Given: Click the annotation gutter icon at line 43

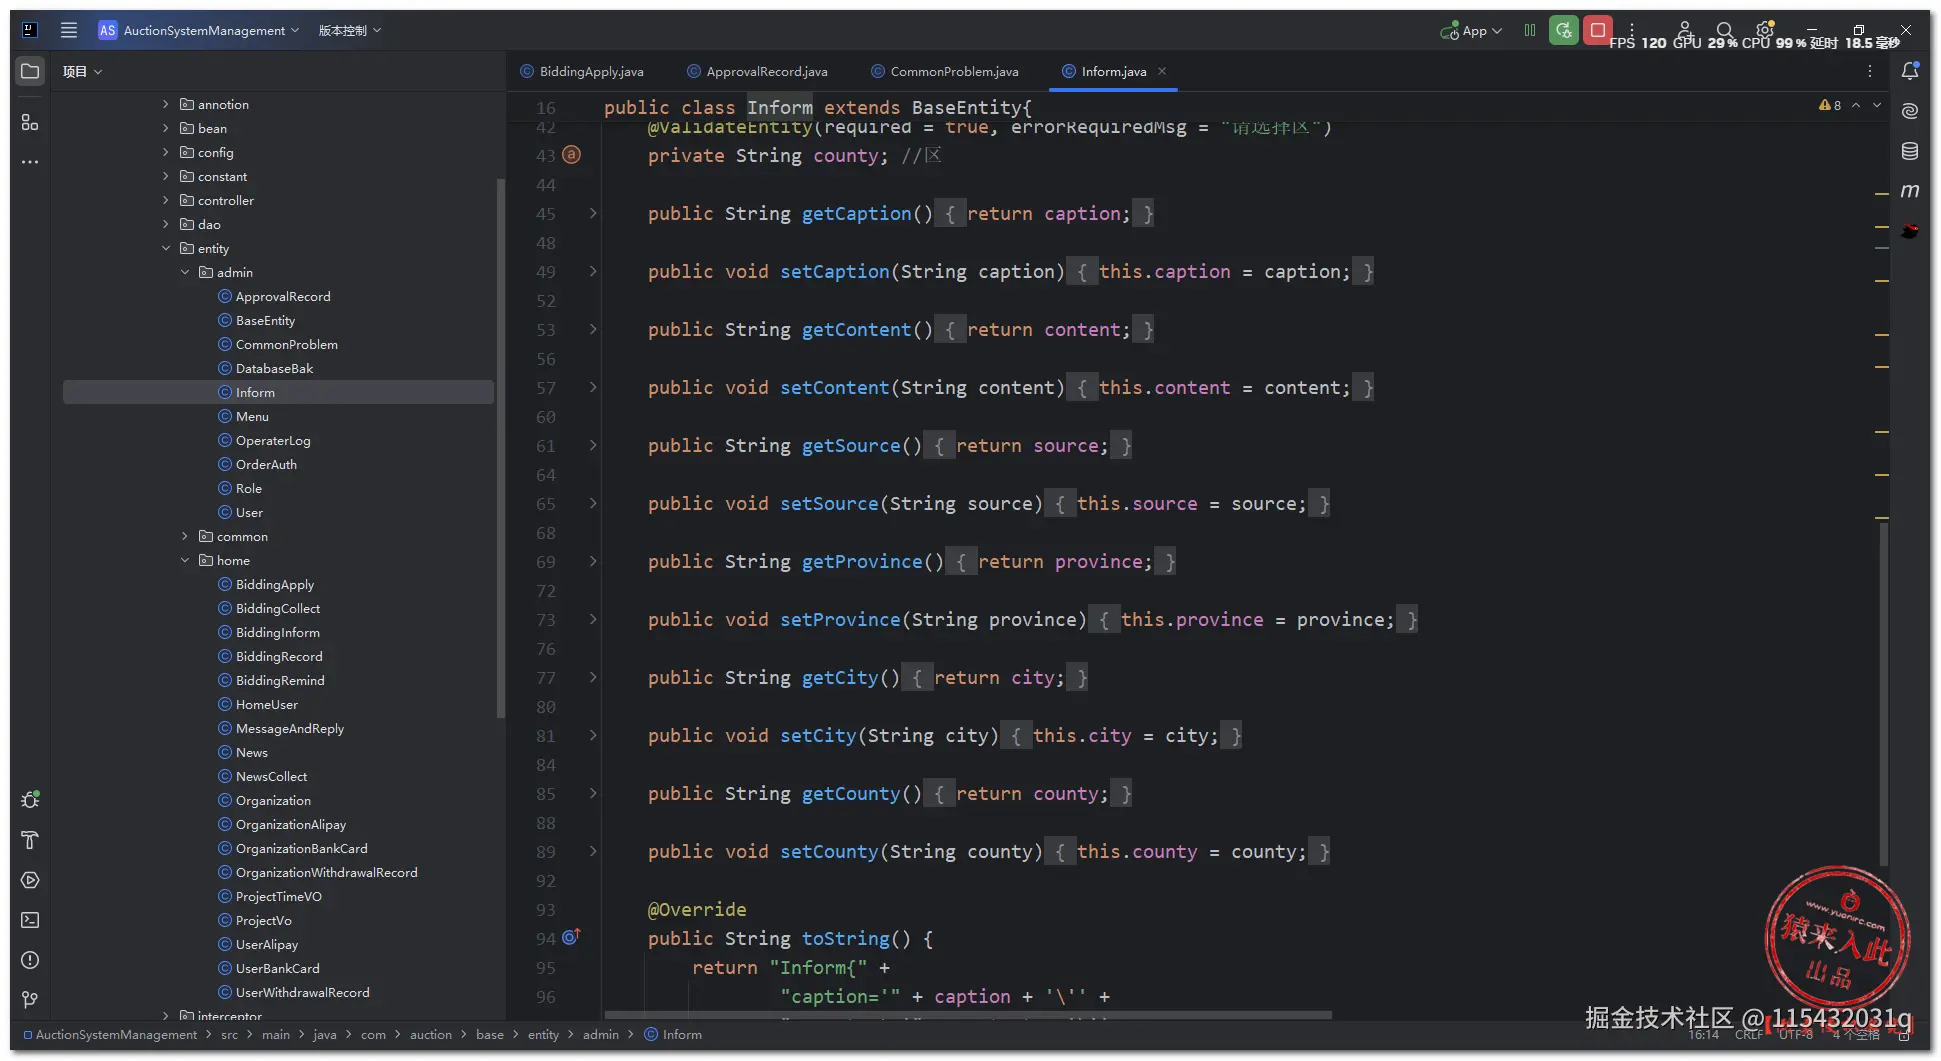Looking at the screenshot, I should (571, 154).
